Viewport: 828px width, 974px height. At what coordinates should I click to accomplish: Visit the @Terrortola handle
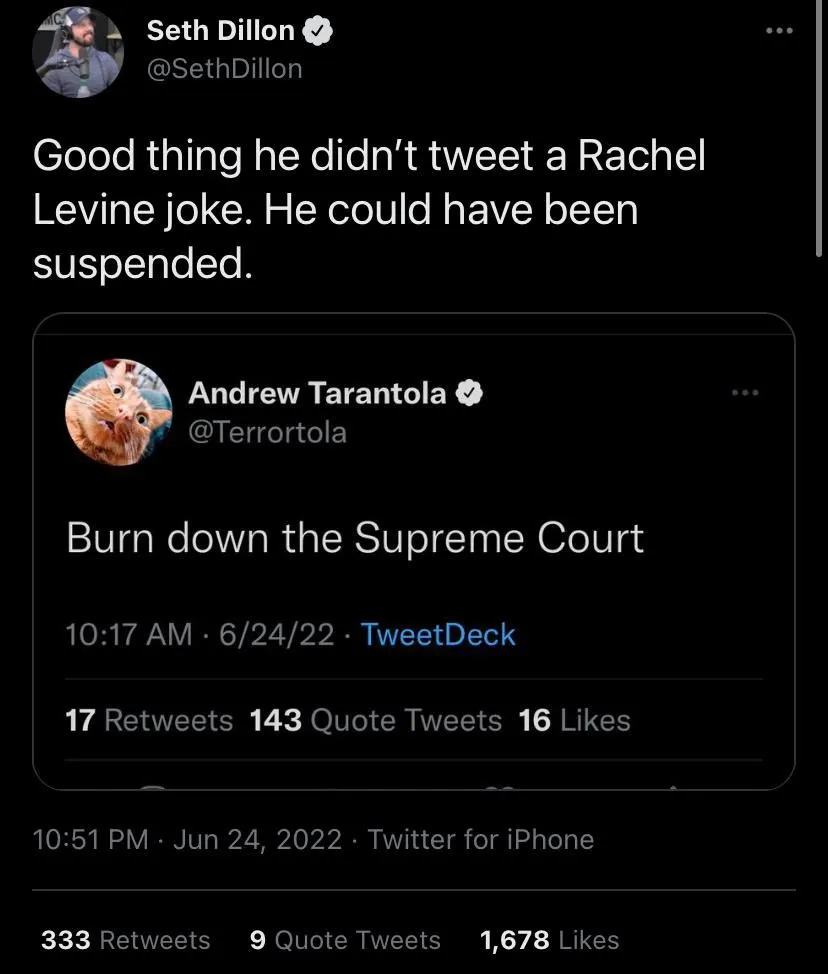tap(267, 431)
